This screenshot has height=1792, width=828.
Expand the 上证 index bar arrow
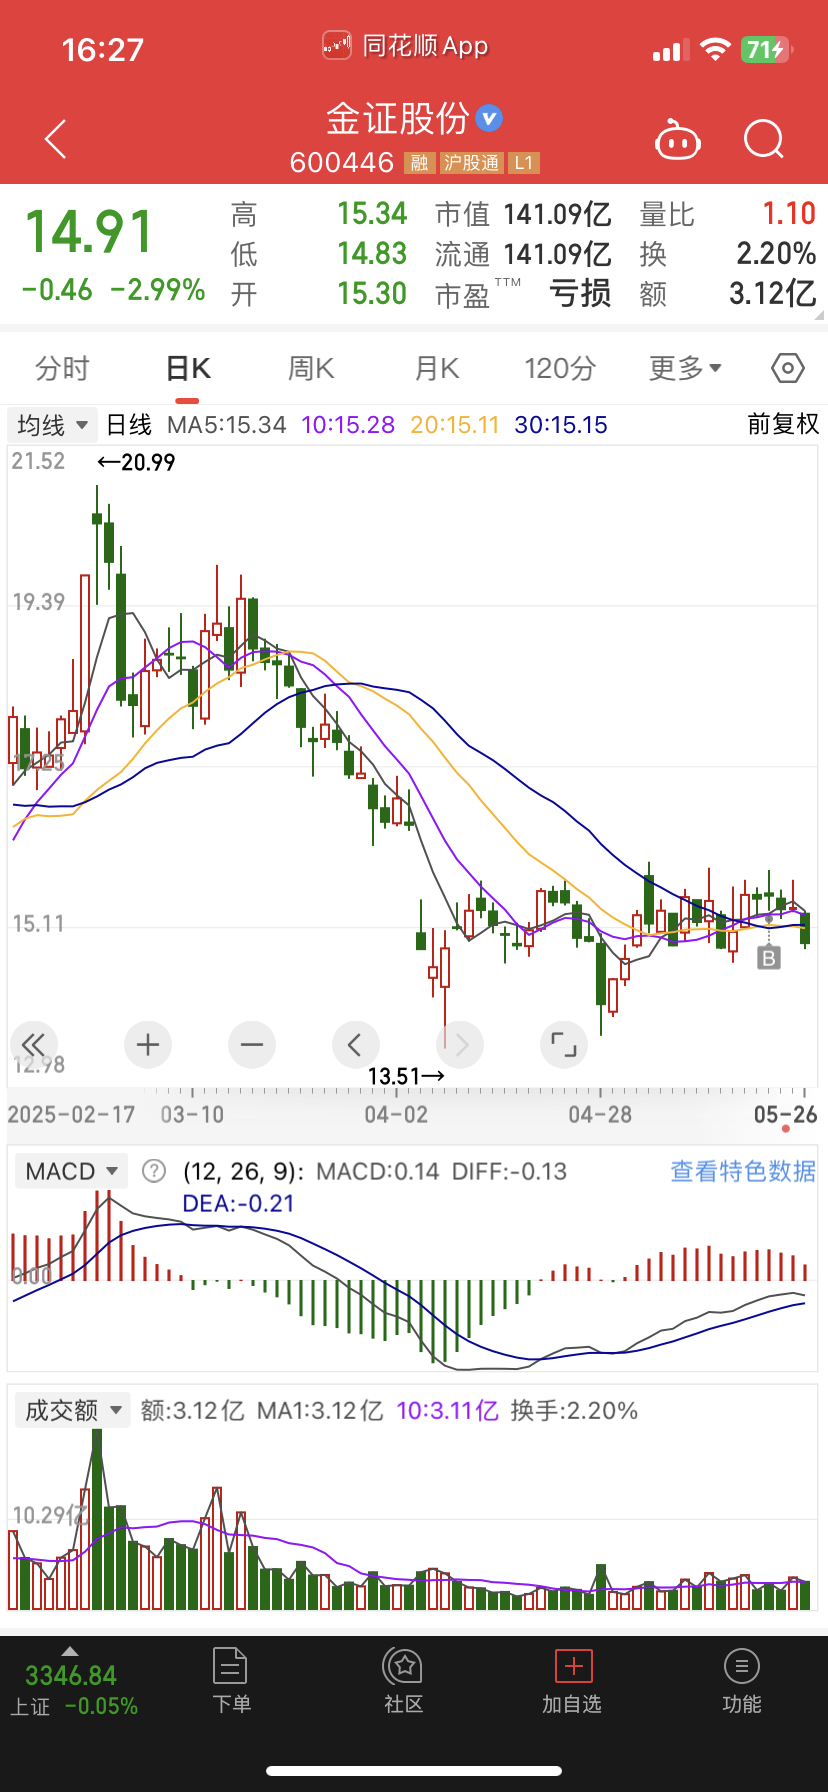coord(69,1651)
